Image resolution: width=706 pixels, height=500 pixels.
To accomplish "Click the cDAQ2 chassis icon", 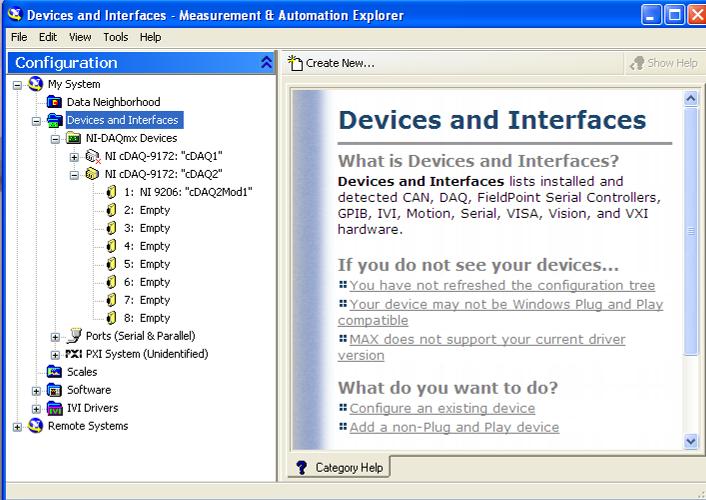I will click(x=92, y=174).
